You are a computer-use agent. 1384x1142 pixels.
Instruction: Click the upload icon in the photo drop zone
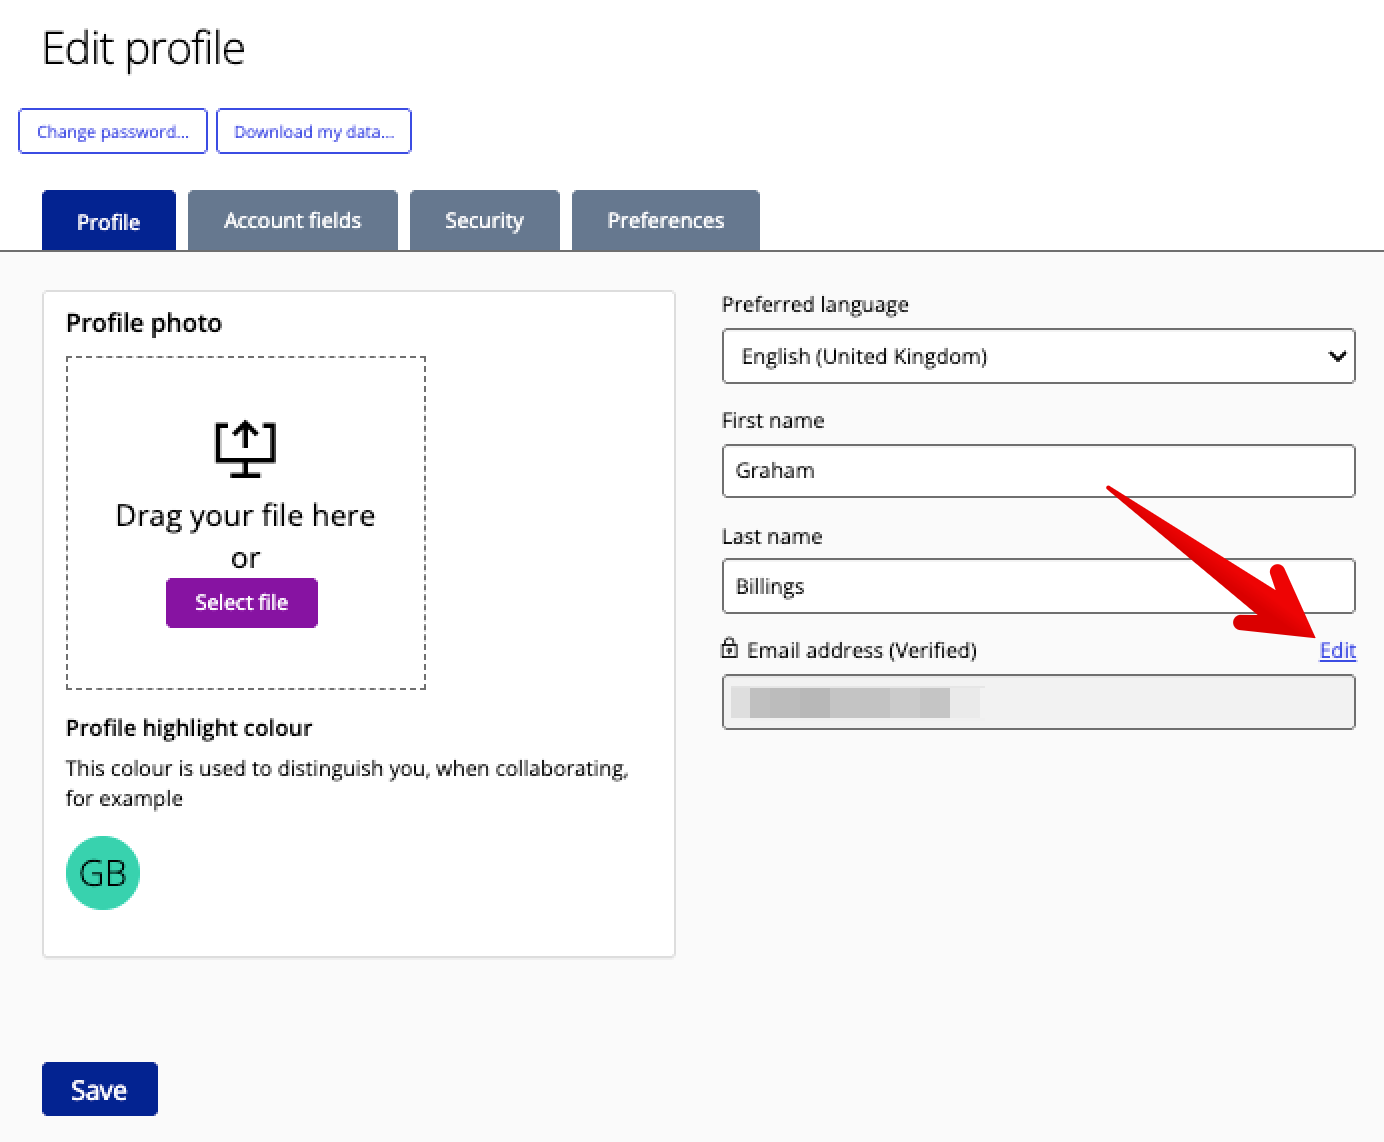click(x=245, y=448)
